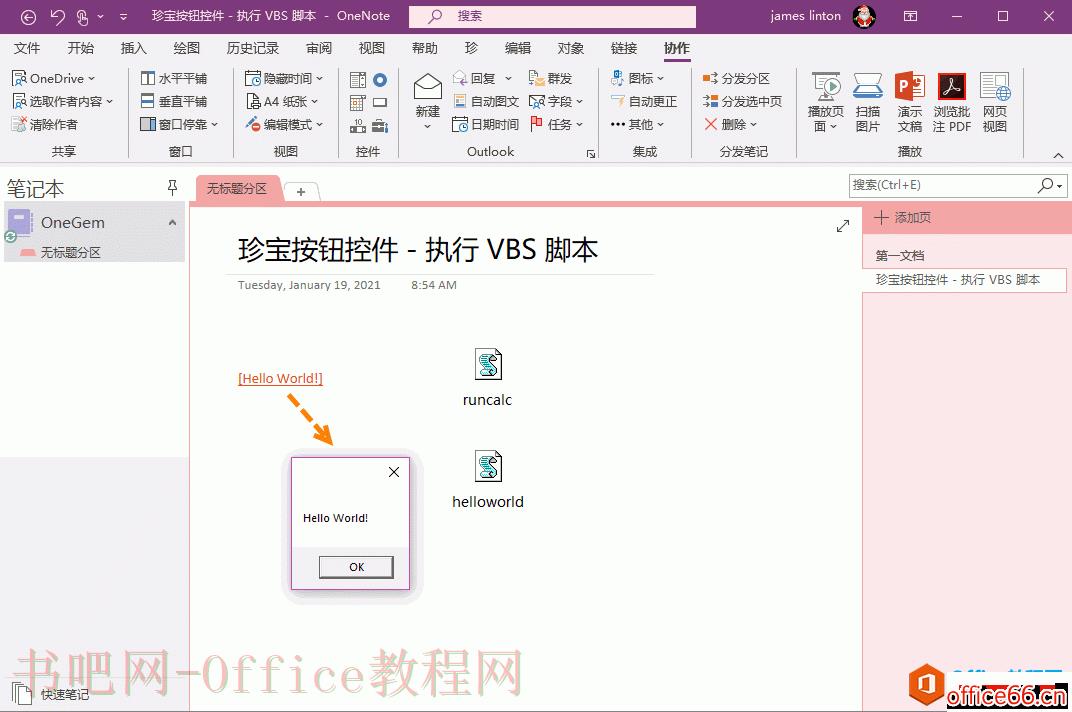The height and width of the screenshot is (712, 1072).
Task: Click james linton account avatar
Action: (864, 16)
